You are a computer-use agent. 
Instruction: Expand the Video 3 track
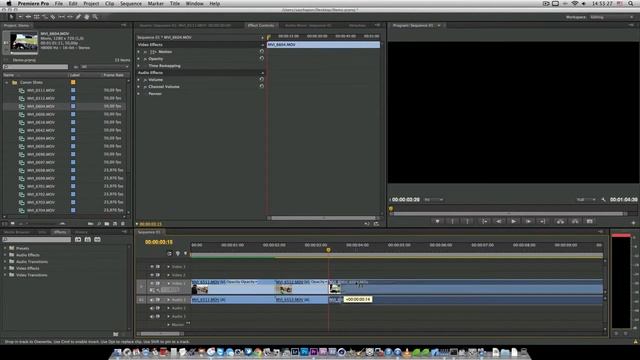point(169,267)
